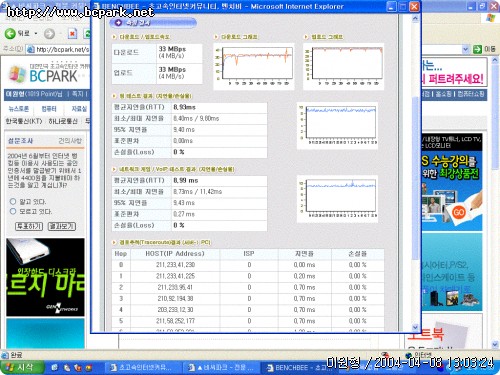Open the Back button history dropdown arrow
500x375 pixels.
point(36,34)
